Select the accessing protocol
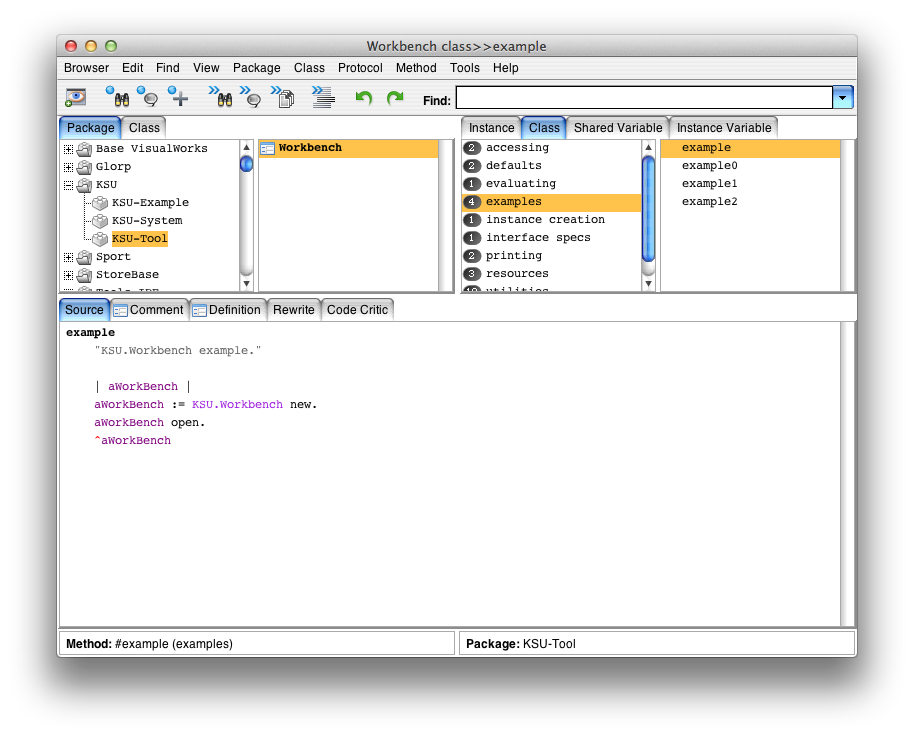This screenshot has height=736, width=914. 551,147
